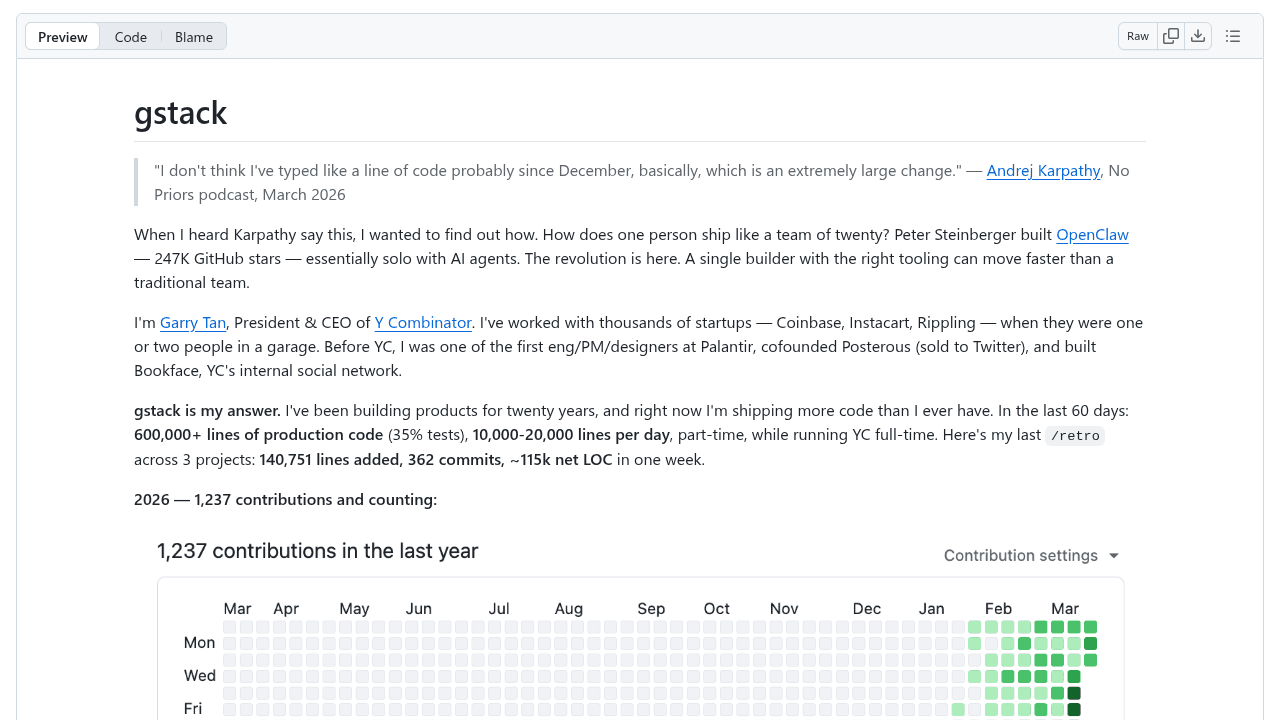This screenshot has width=1280, height=720.
Task: Open the document outline icon
Action: [1233, 36]
